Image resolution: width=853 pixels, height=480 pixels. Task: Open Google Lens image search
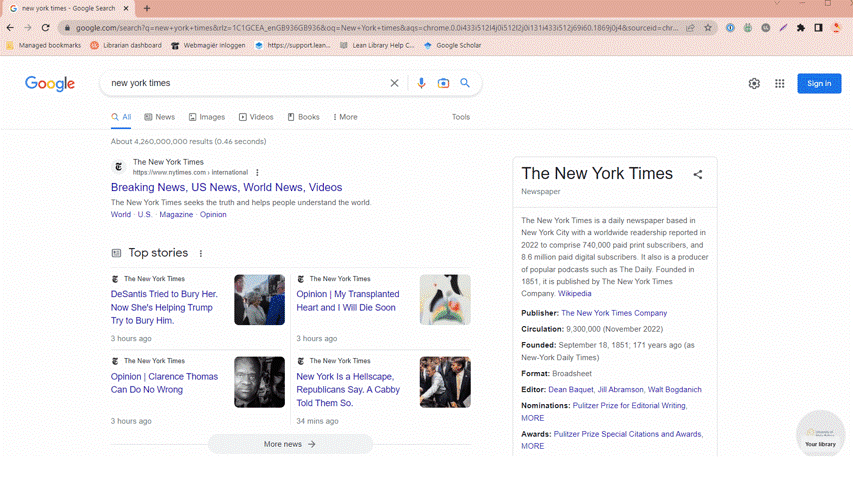coord(443,83)
